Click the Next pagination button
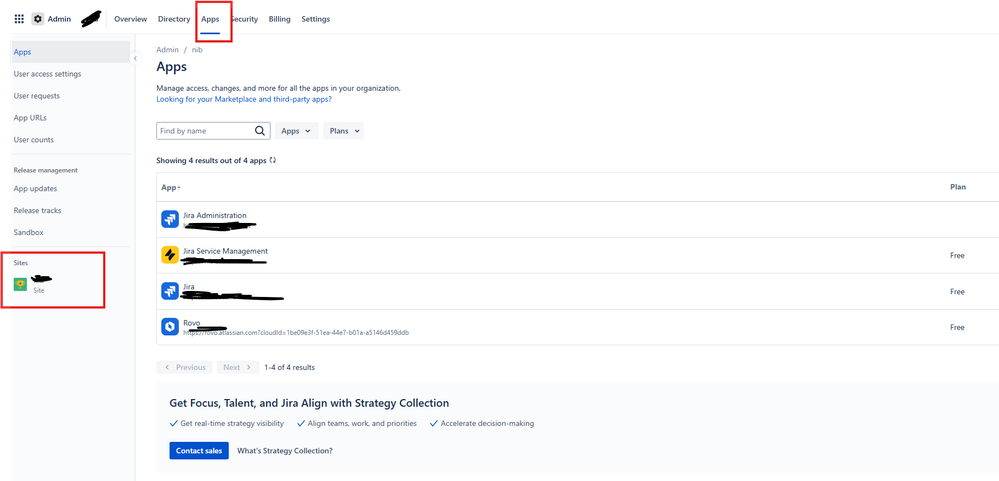999x481 pixels. point(238,367)
